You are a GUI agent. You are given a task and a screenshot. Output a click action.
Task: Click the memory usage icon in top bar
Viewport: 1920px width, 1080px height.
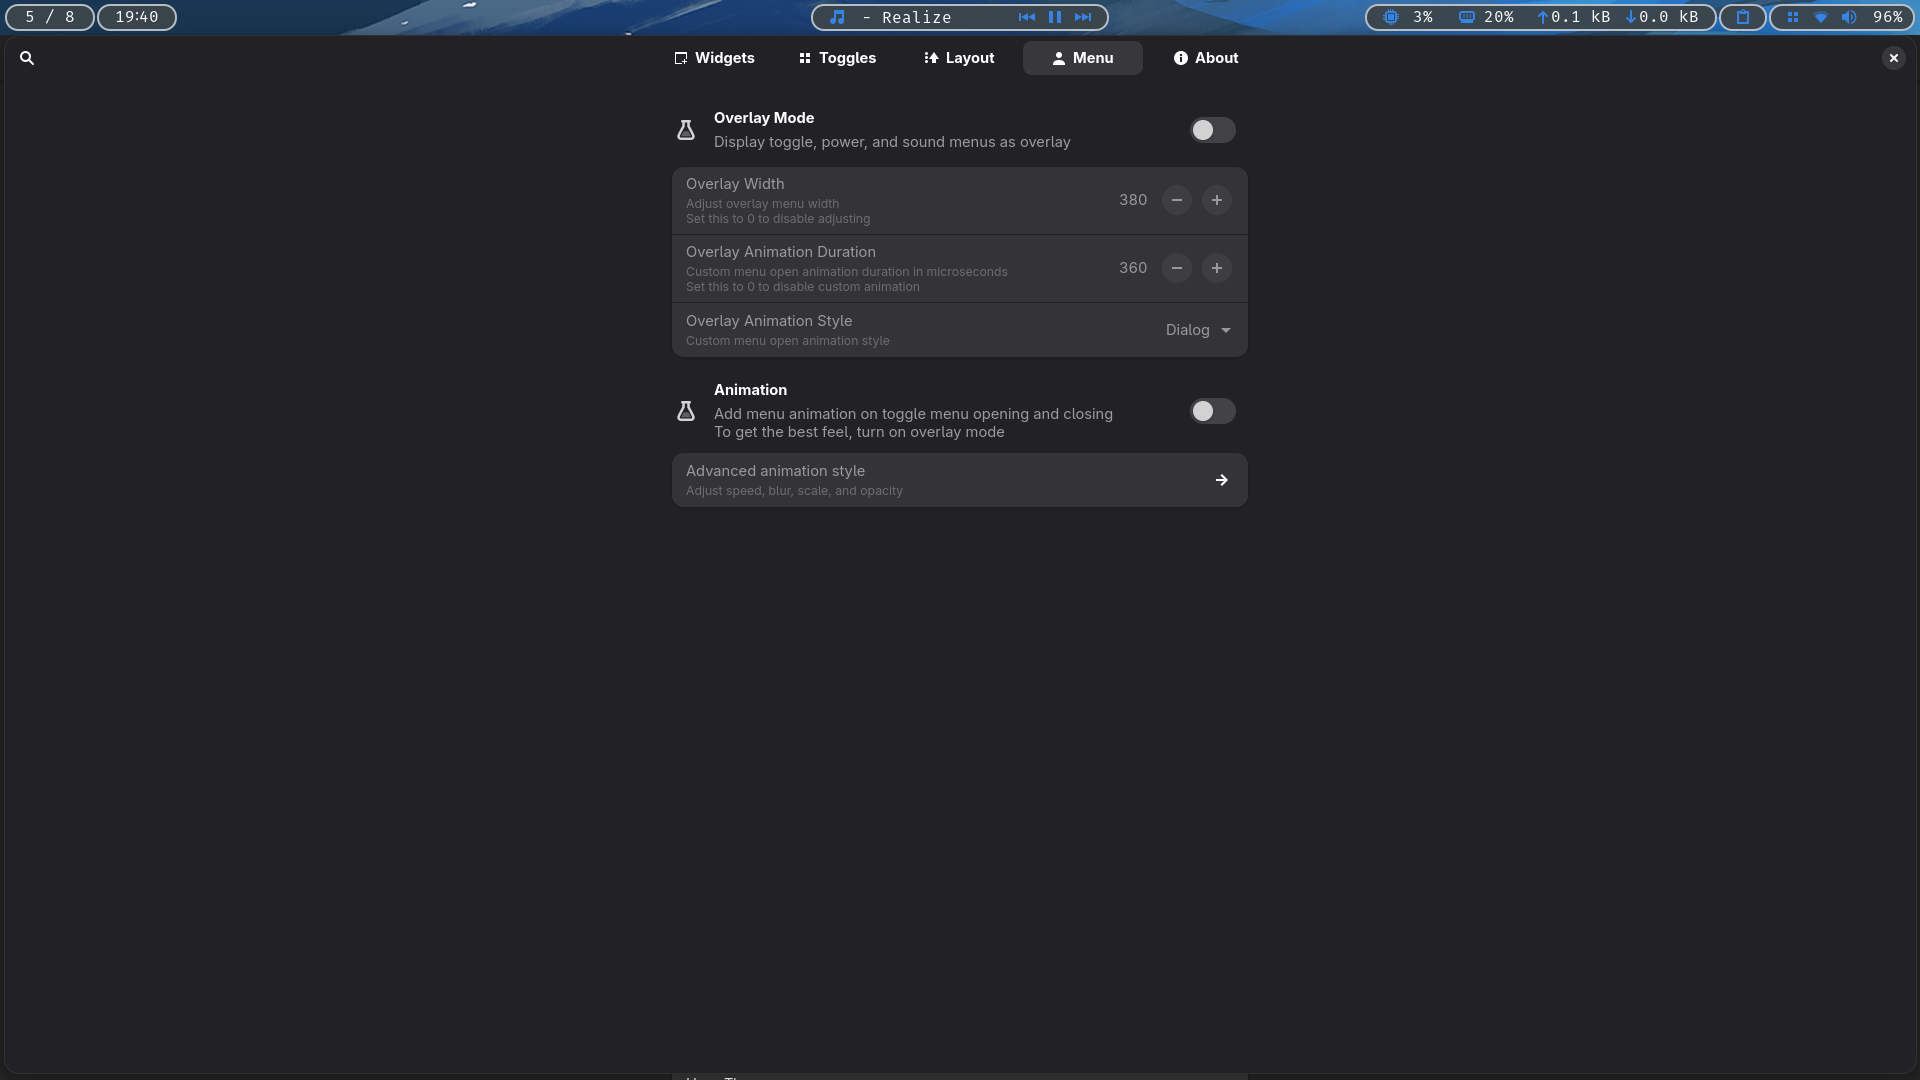1466,17
